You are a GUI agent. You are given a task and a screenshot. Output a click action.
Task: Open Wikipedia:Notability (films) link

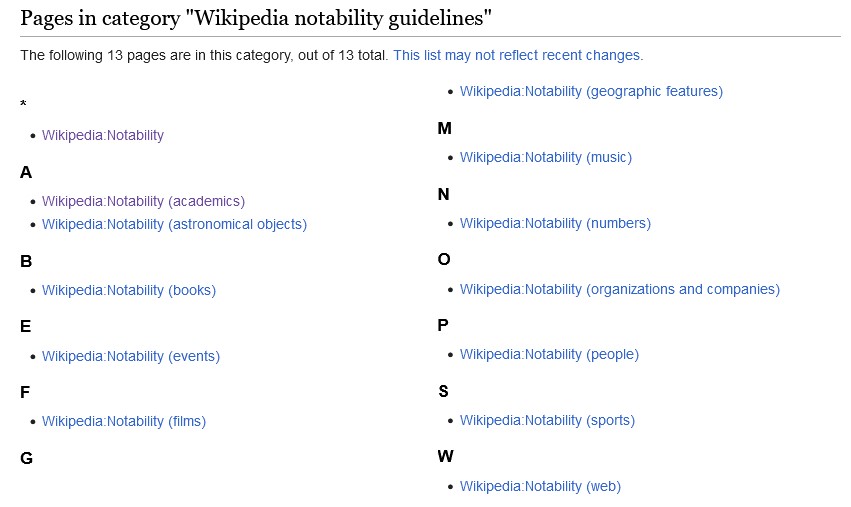point(123,421)
